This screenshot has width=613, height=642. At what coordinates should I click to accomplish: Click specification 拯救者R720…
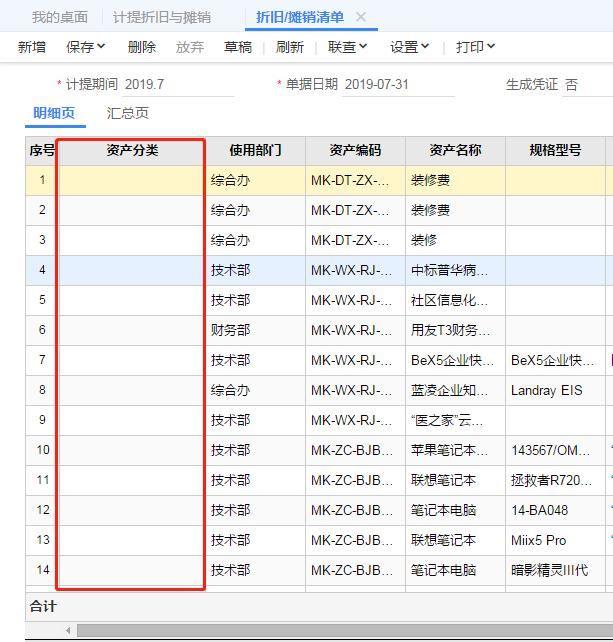pyautogui.click(x=551, y=480)
